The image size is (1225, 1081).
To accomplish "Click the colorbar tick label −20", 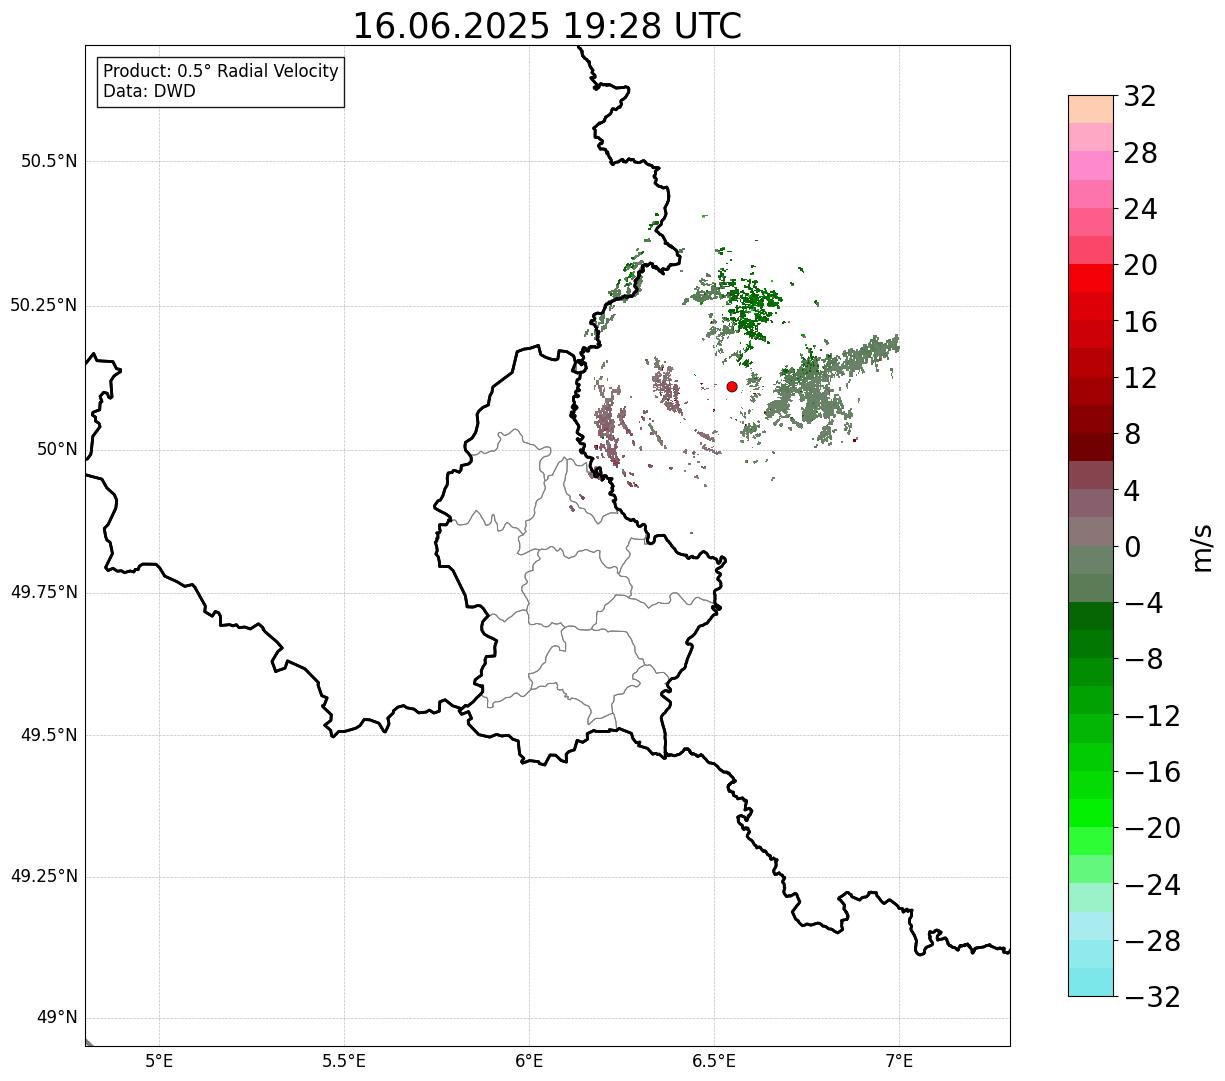I will pyautogui.click(x=1152, y=829).
